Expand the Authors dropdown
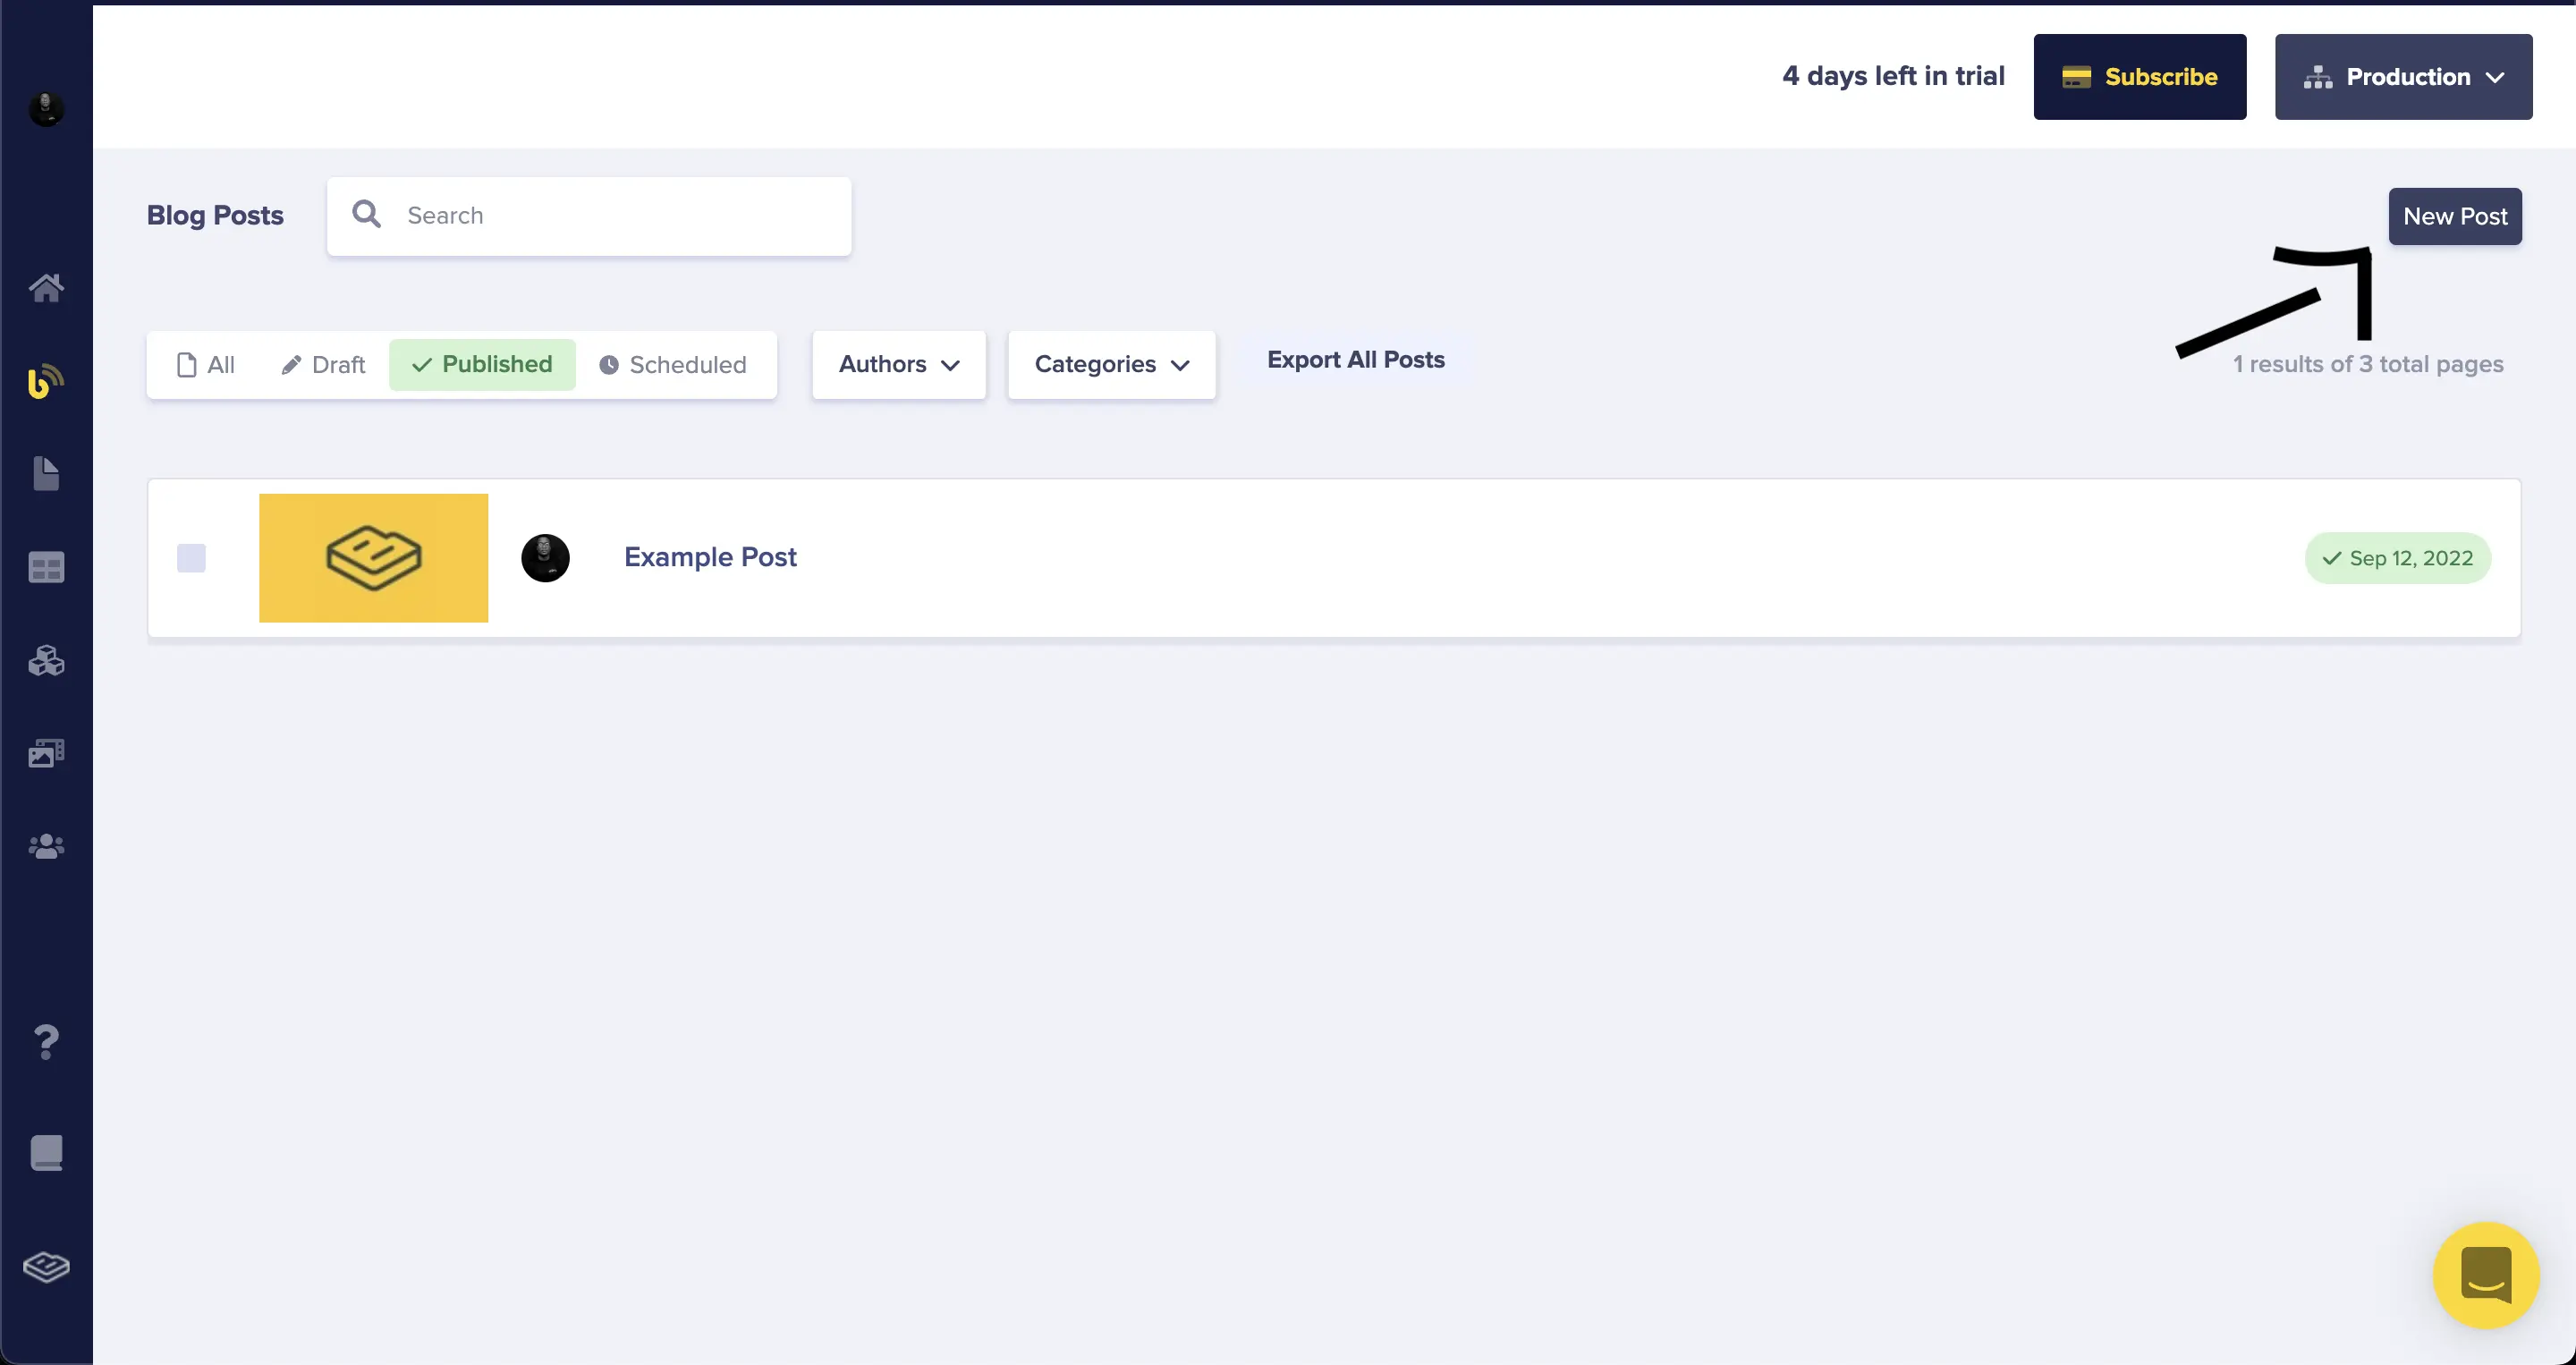Viewport: 2576px width, 1365px height. 898,365
